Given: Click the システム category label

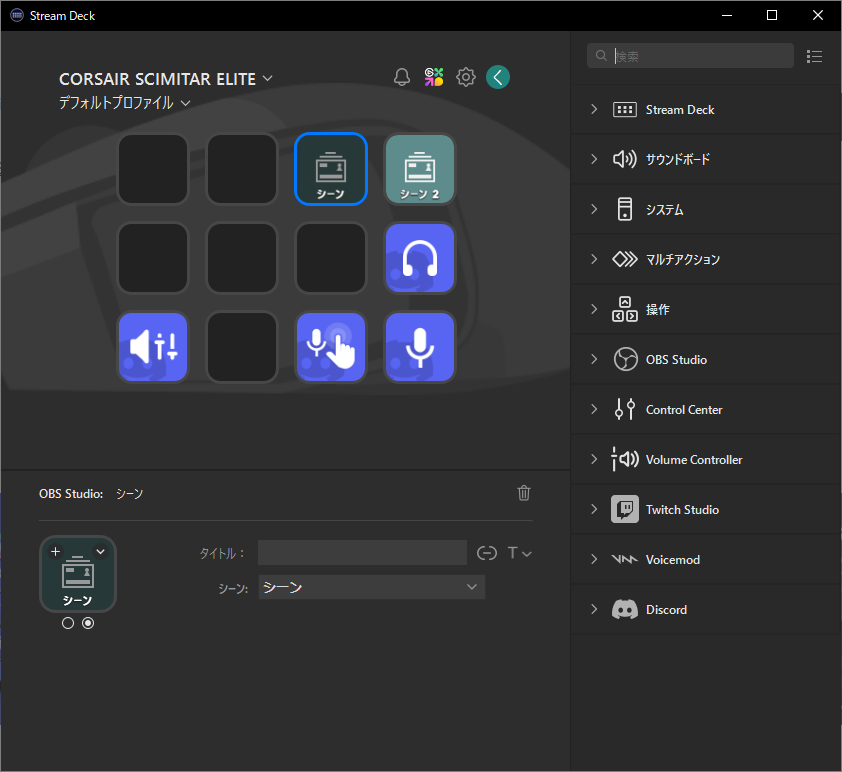Looking at the screenshot, I should (664, 209).
